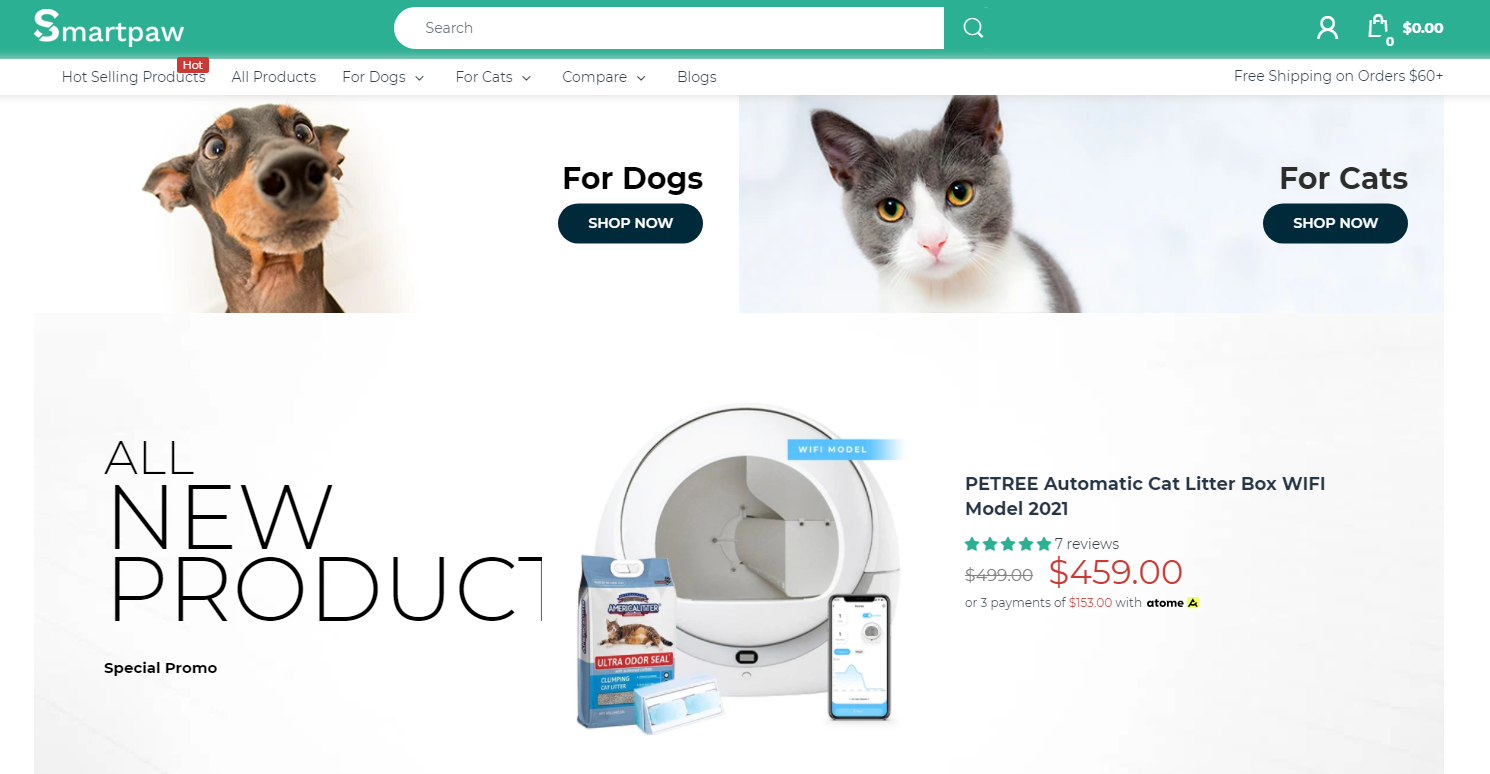Image resolution: width=1490 pixels, height=774 pixels.
Task: Click the cat litter box product image
Action: (742, 567)
